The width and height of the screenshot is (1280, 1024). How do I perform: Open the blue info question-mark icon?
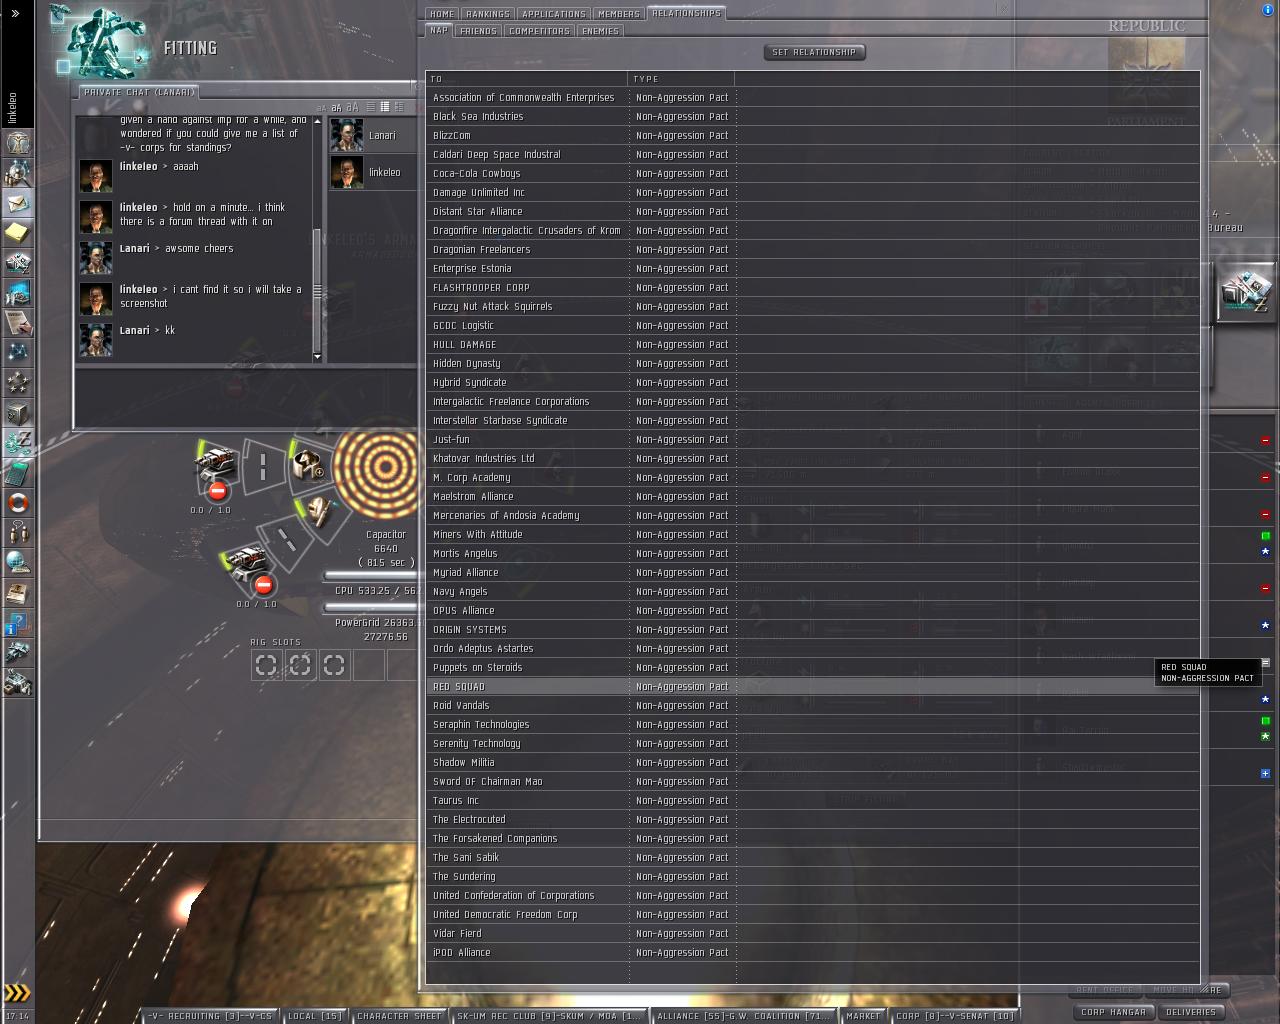(18, 625)
